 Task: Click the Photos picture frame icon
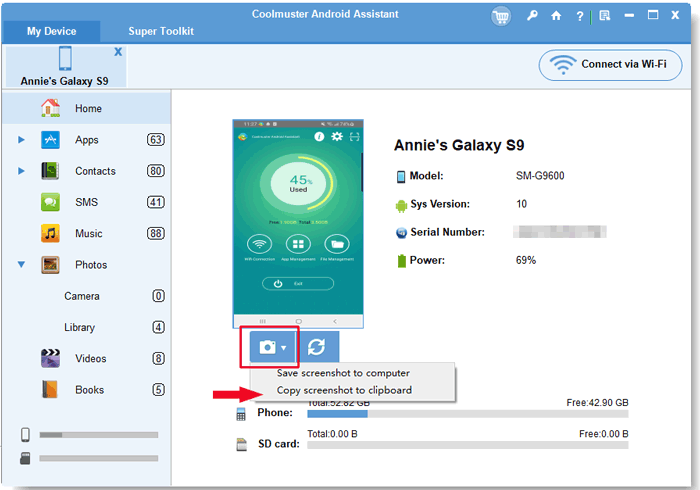50,265
